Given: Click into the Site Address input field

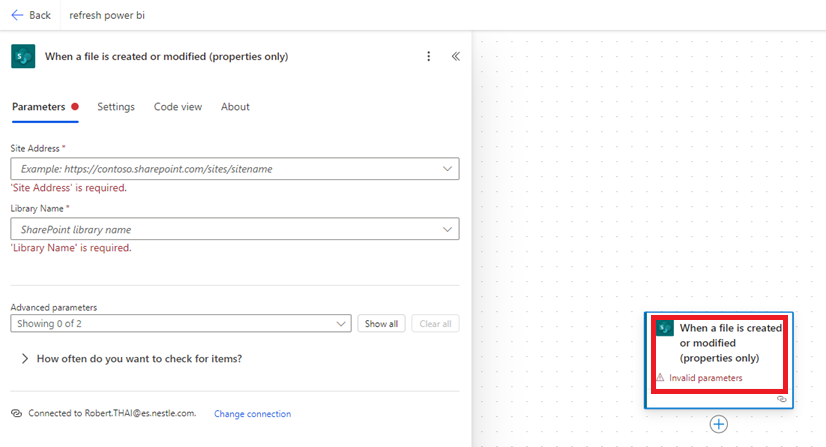Looking at the screenshot, I should 220,169.
